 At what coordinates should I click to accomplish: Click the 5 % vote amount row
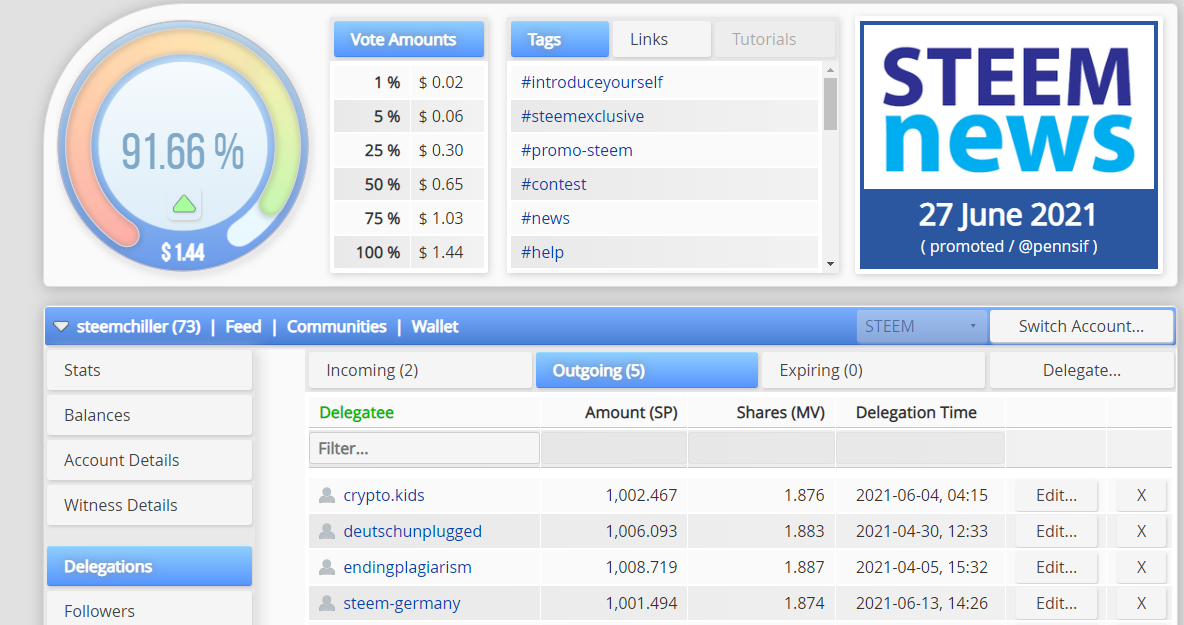click(x=409, y=116)
